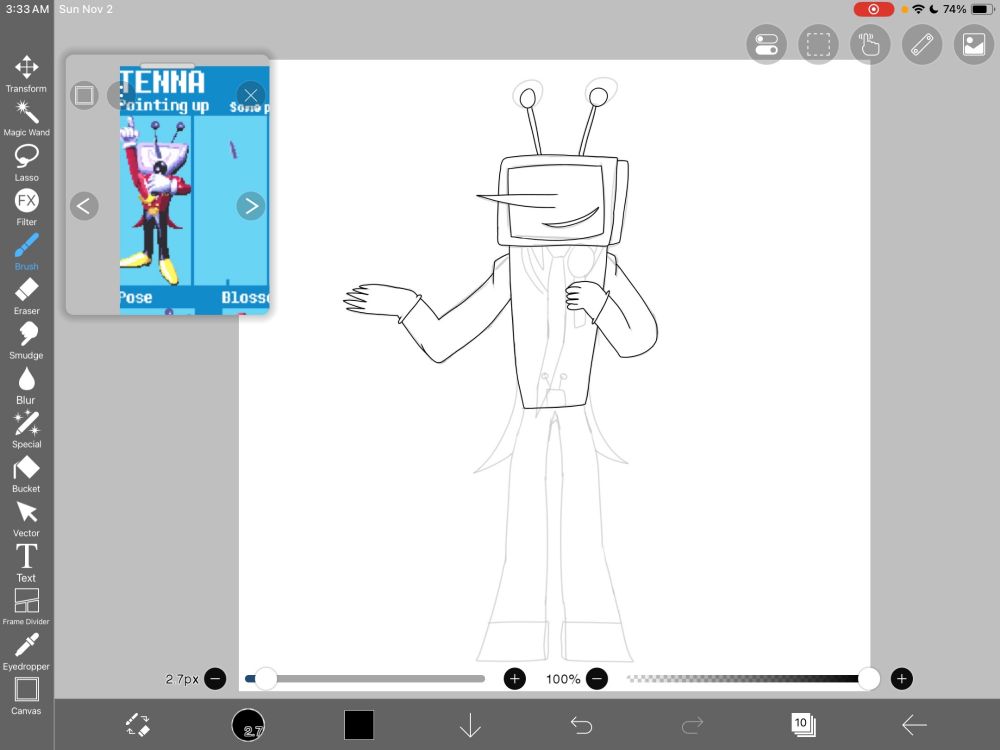The image size is (1000, 750).
Task: Show previous reference image
Action: (x=84, y=206)
